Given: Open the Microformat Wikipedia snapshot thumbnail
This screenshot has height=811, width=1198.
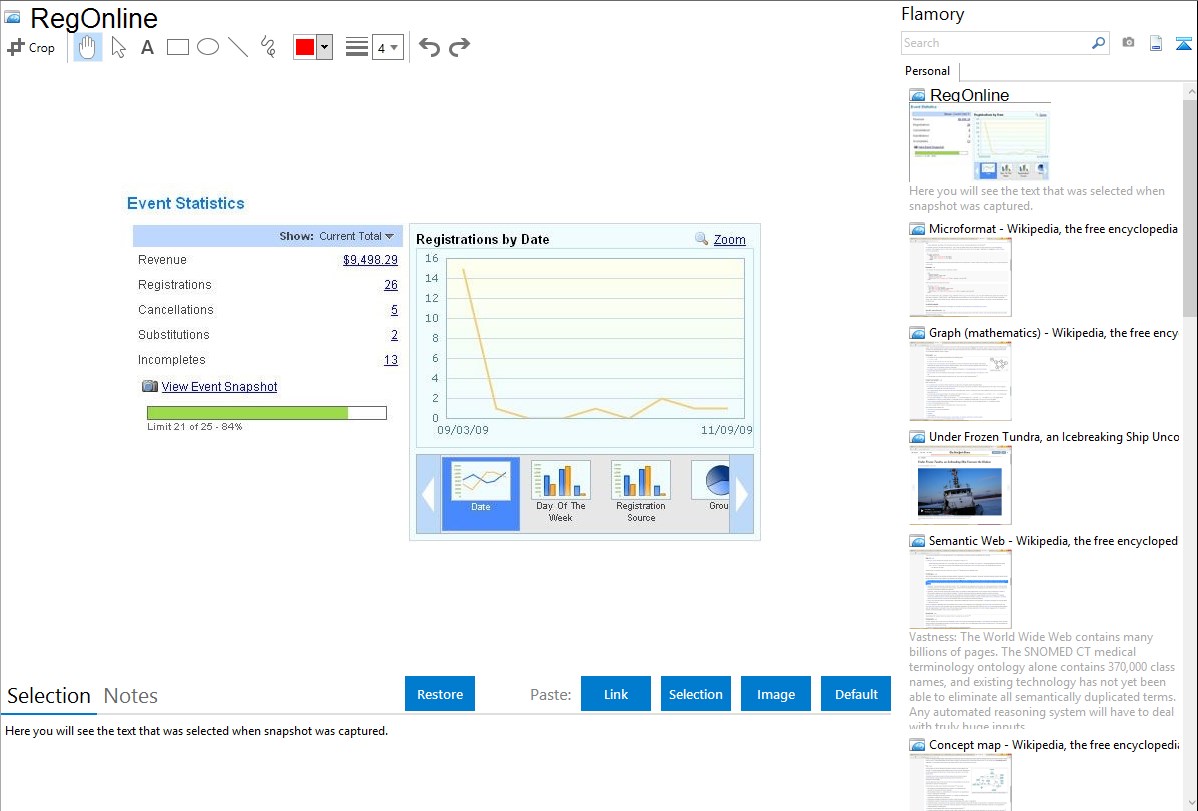Looking at the screenshot, I should point(960,277).
